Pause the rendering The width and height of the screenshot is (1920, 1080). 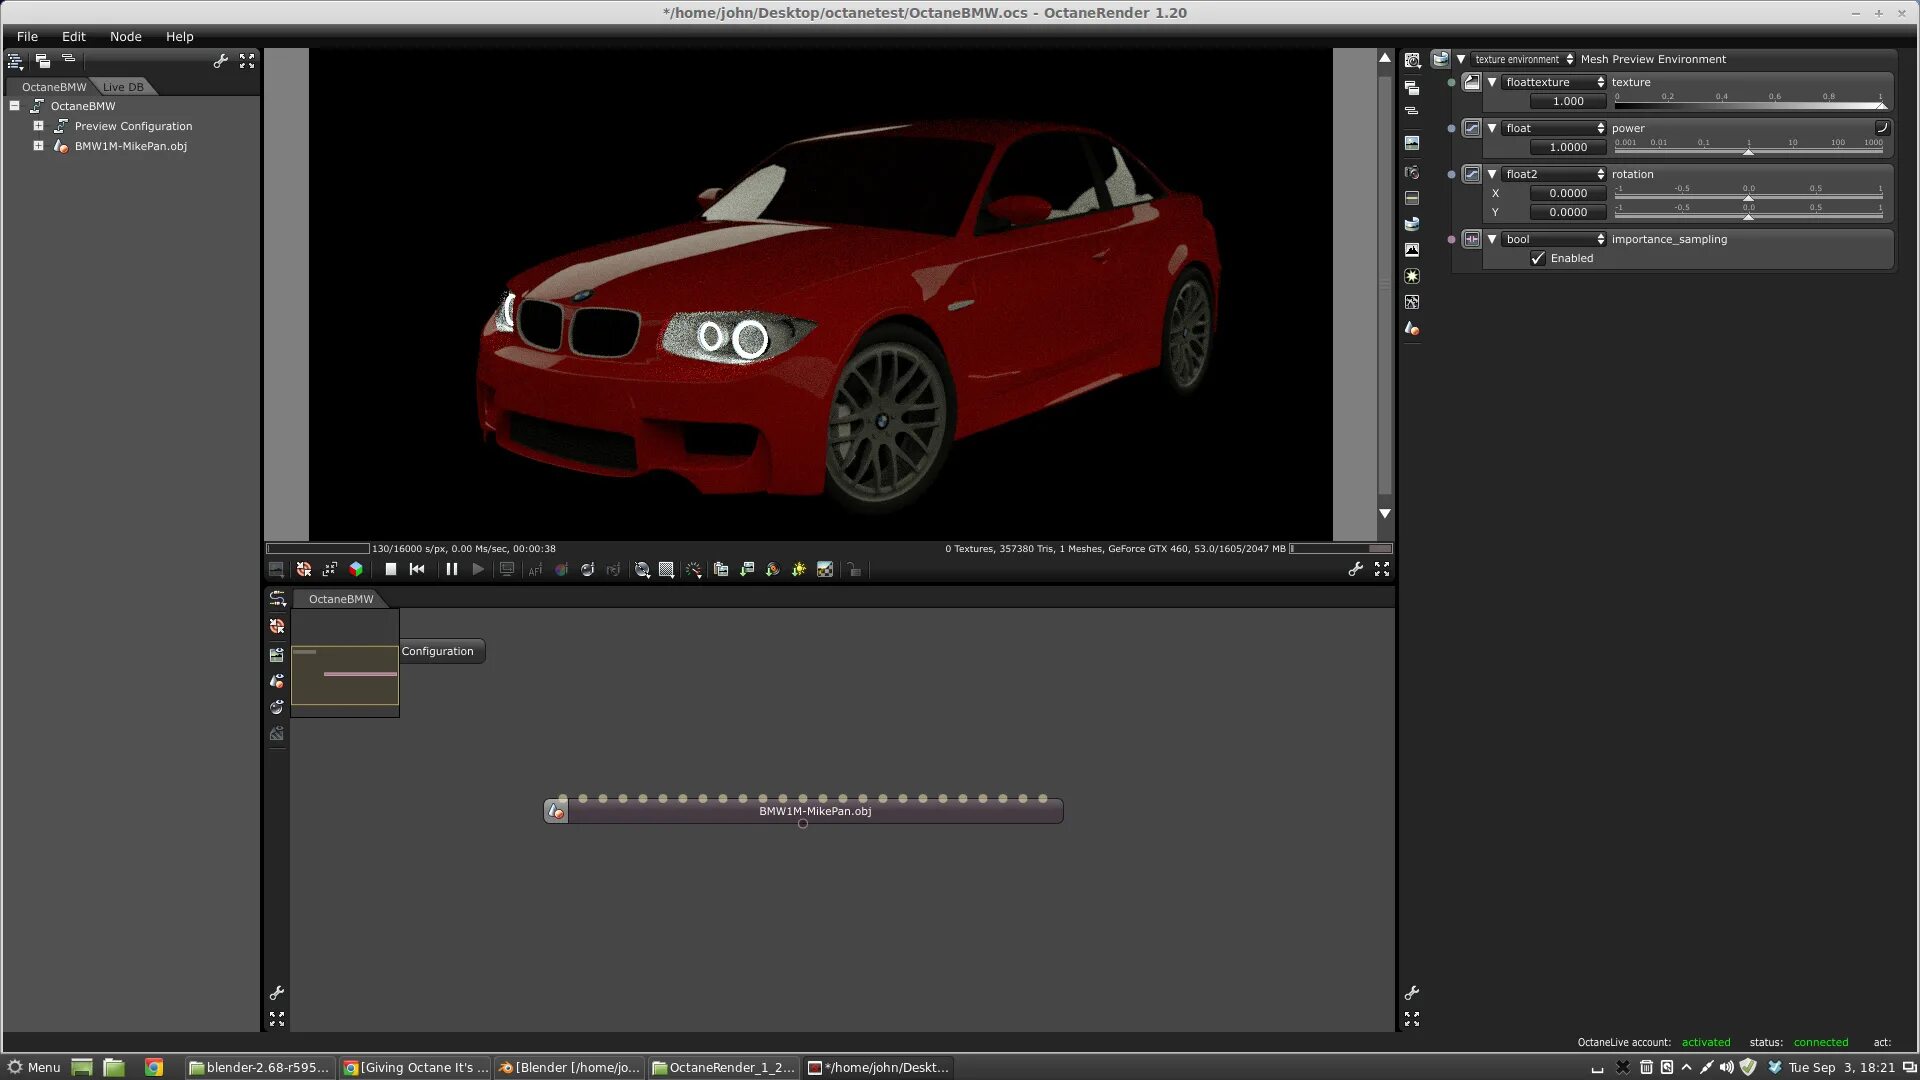451,569
